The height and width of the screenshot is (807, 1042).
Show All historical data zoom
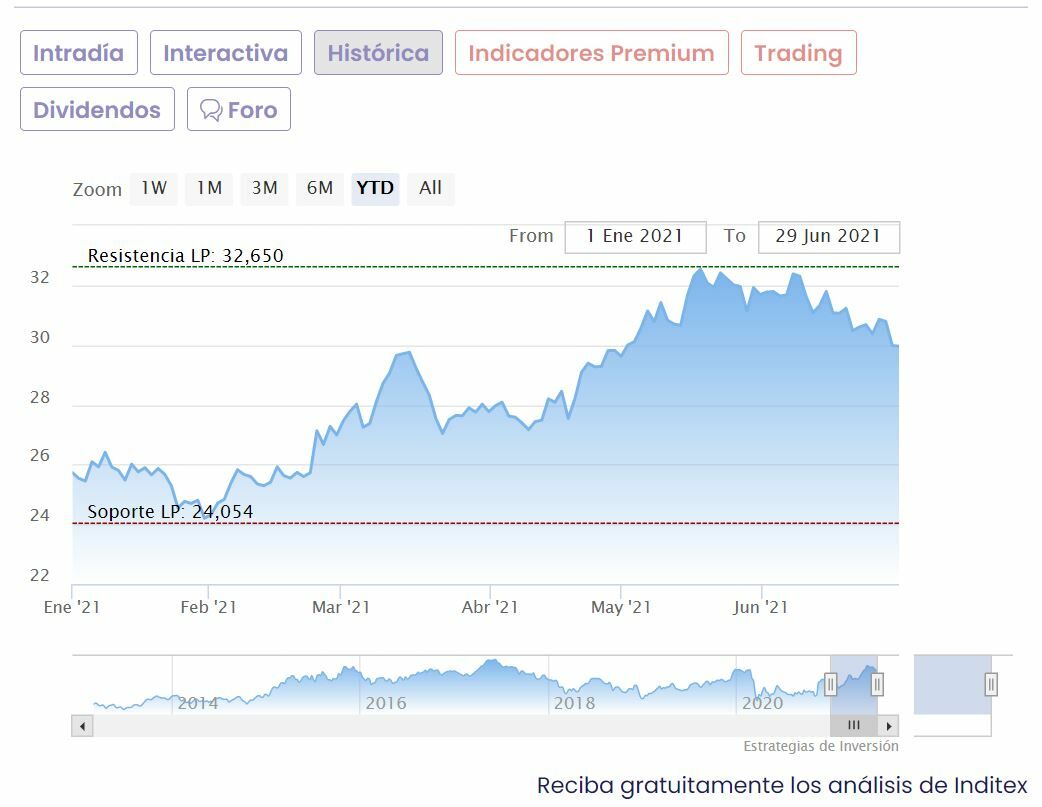(430, 188)
